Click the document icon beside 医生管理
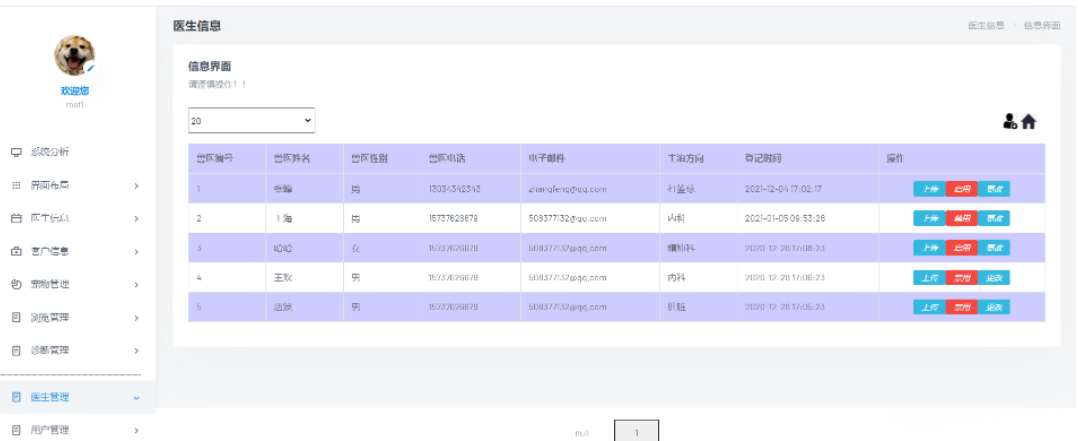The width and height of the screenshot is (1078, 441). [x=16, y=397]
